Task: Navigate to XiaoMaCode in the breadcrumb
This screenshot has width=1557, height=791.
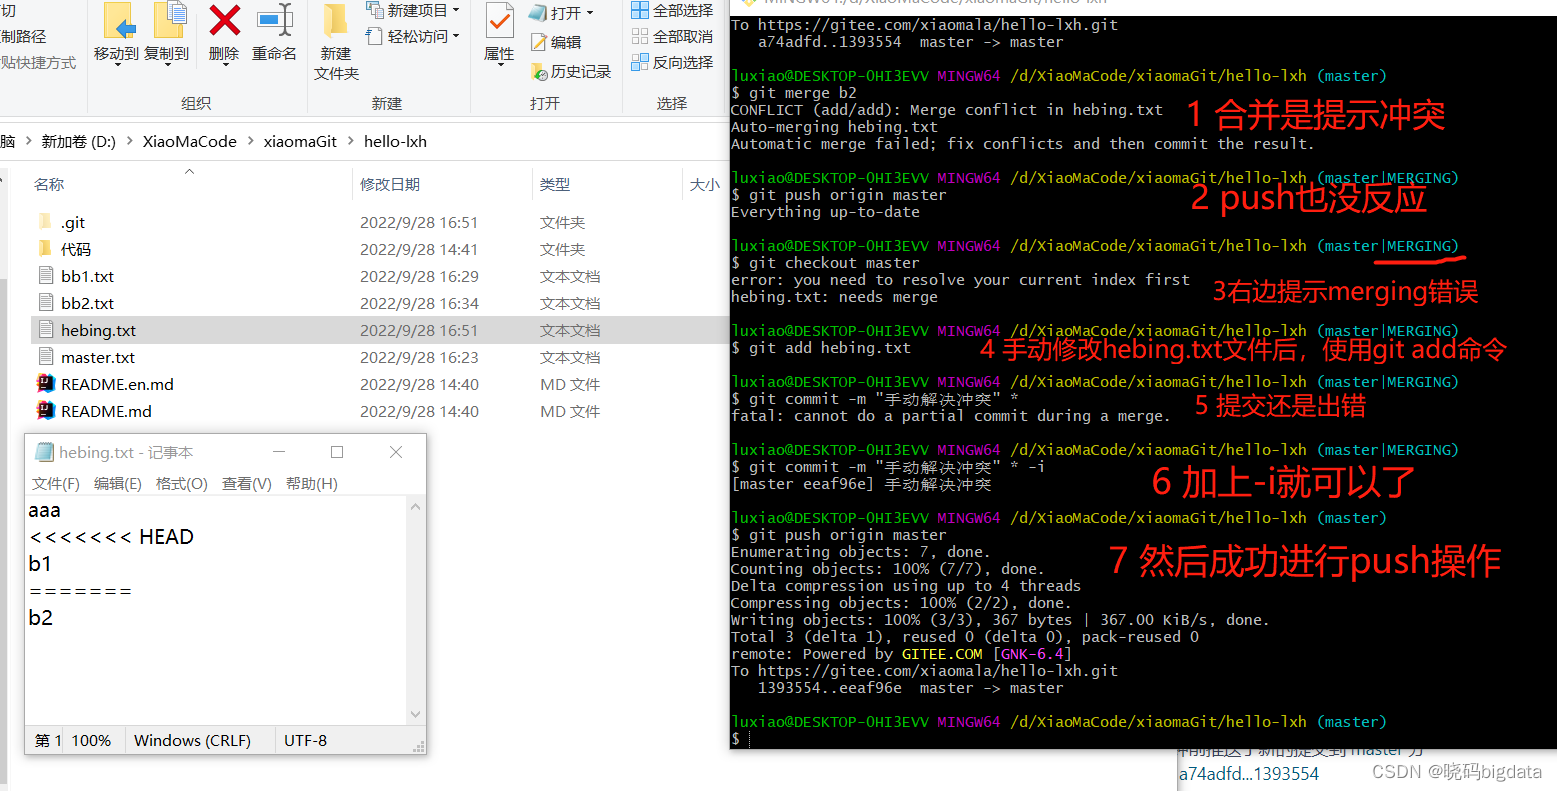Action: [190, 142]
